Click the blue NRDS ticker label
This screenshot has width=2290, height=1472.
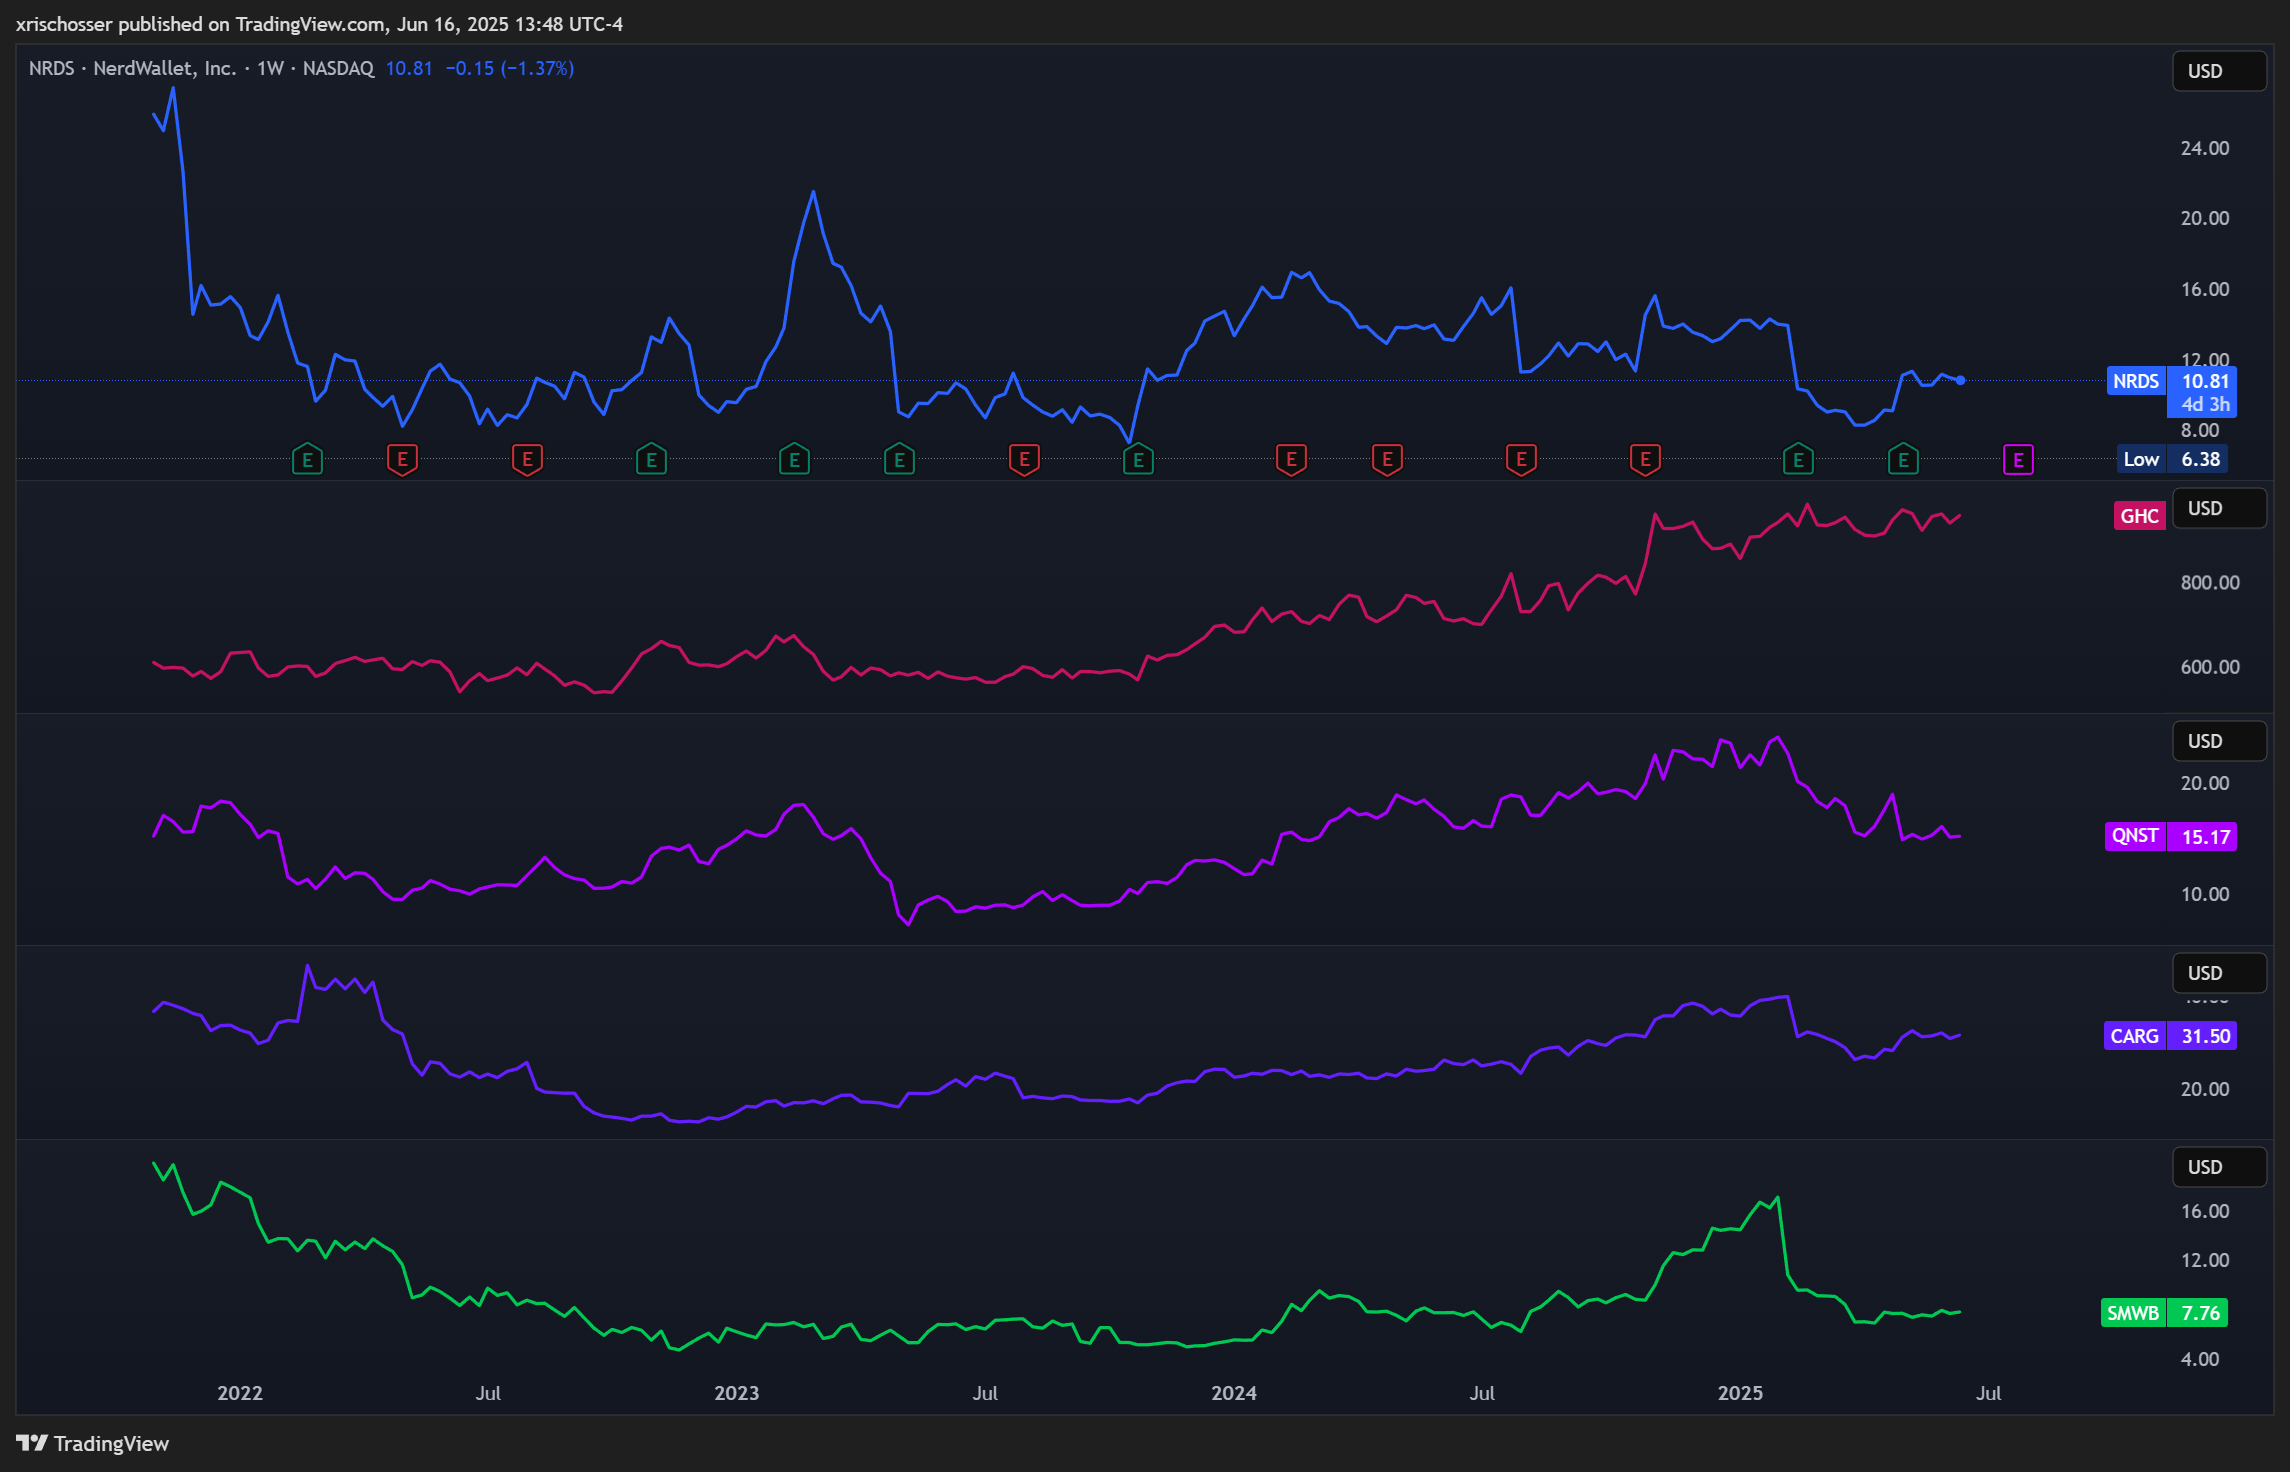point(2136,381)
